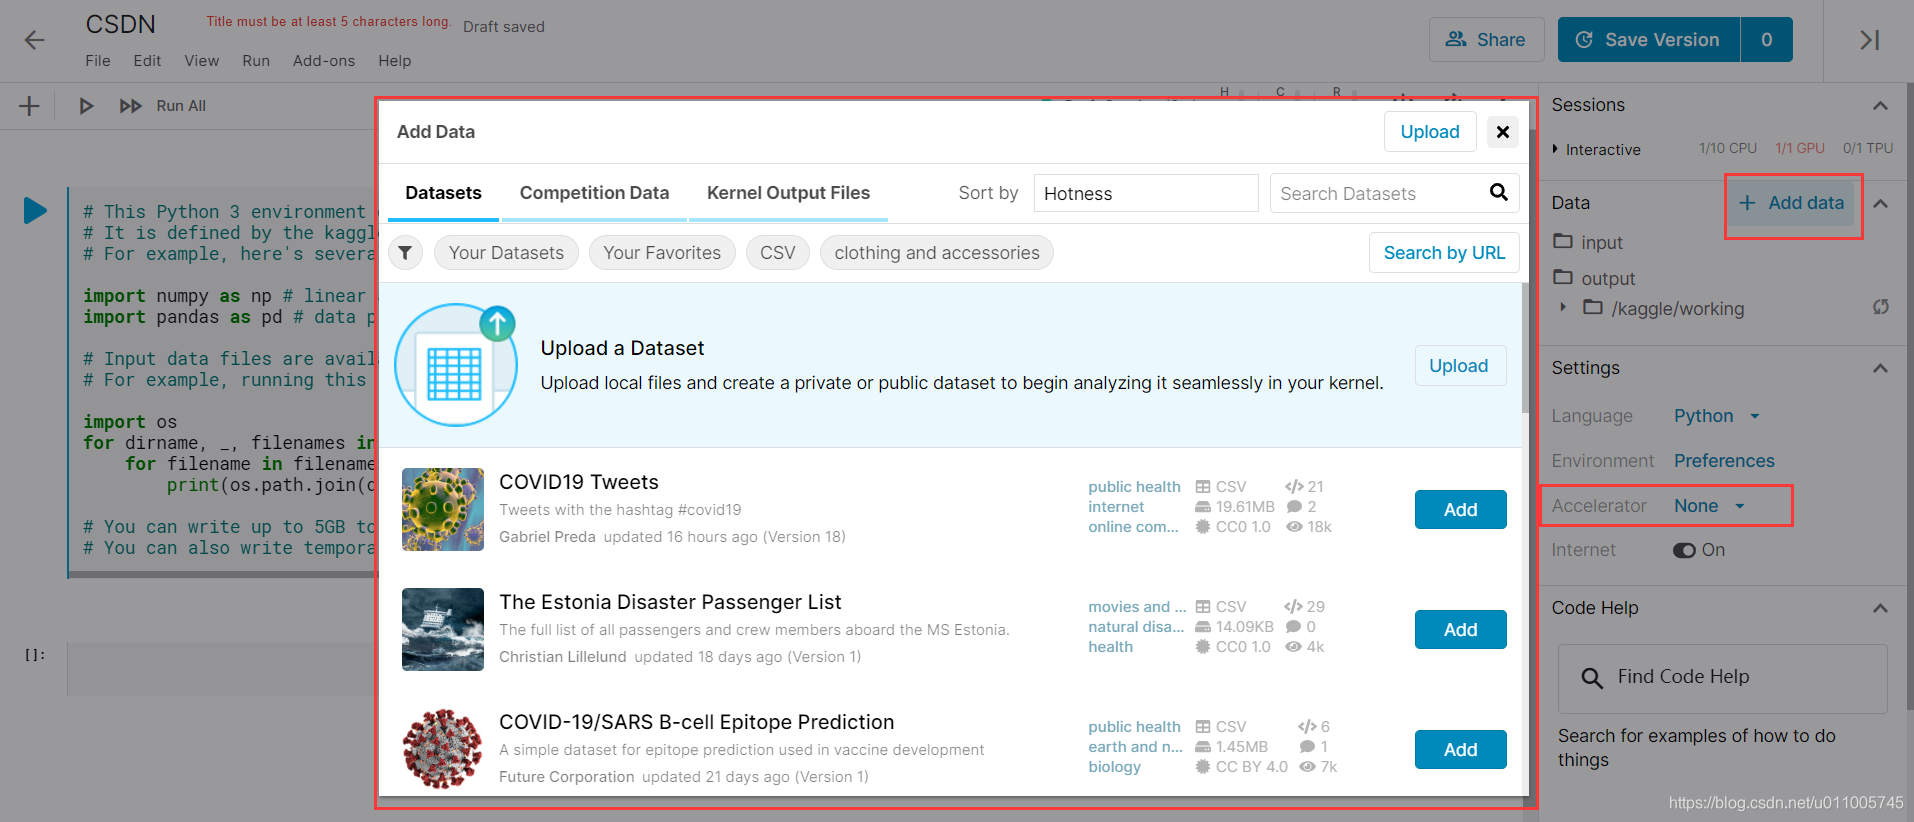
Task: Open the Add-ons menu
Action: tap(324, 61)
